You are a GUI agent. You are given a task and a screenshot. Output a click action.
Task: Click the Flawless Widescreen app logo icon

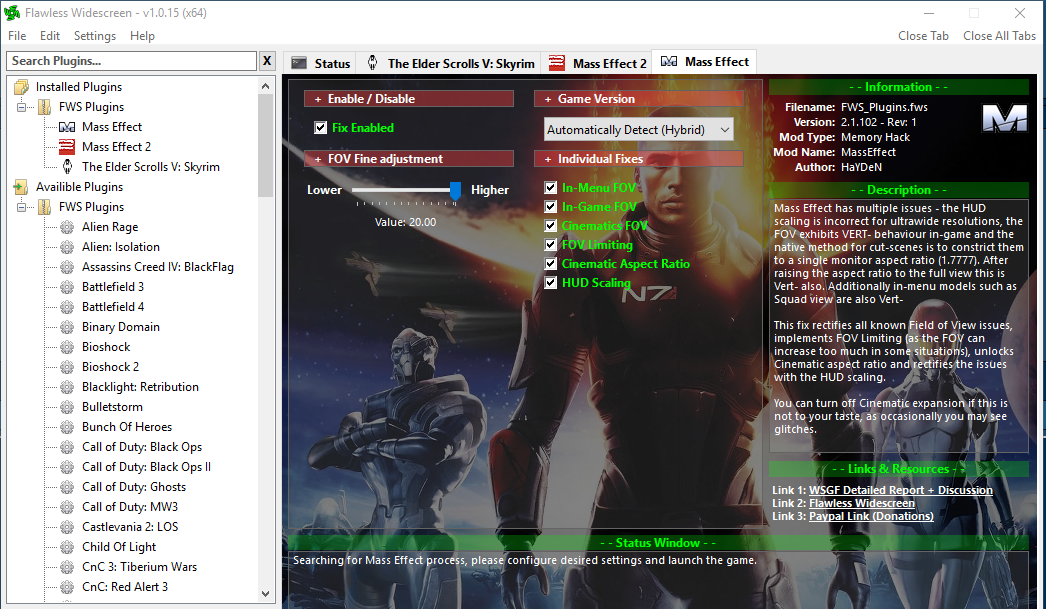click(12, 13)
